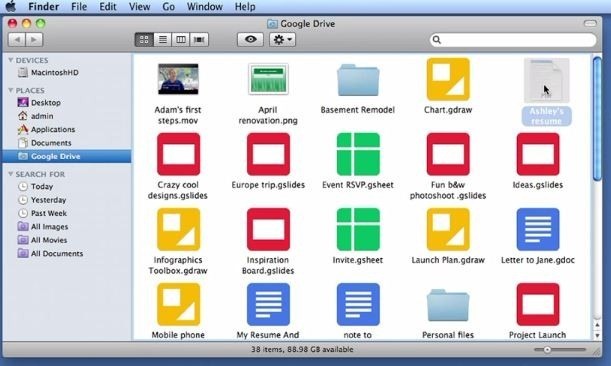Select Infographics Toolbox.gdraw file
Viewport: 611px width, 366px height.
pos(178,229)
